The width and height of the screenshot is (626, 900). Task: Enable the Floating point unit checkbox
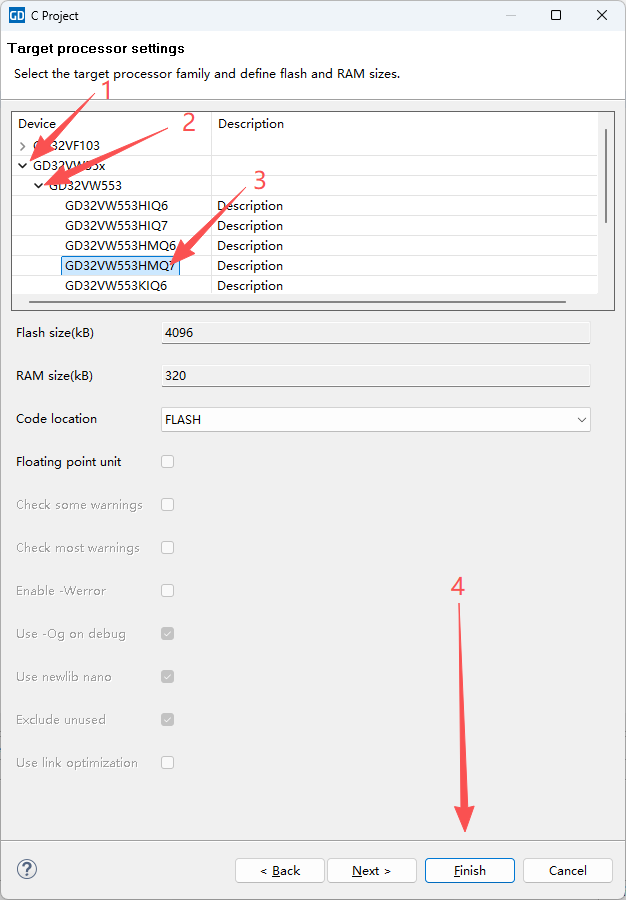point(168,461)
